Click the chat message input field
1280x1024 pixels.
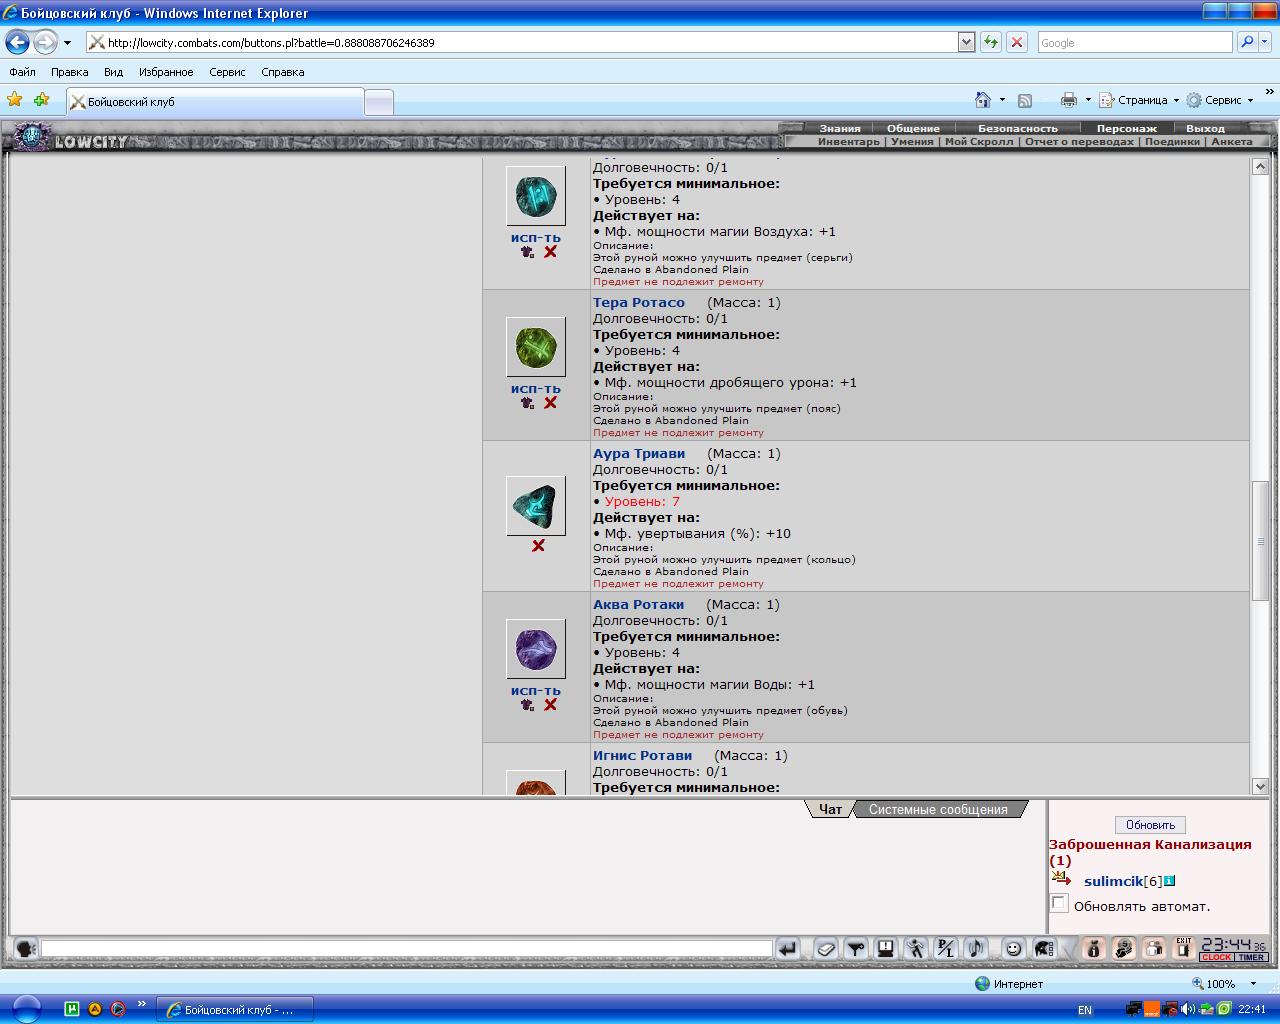pos(406,948)
